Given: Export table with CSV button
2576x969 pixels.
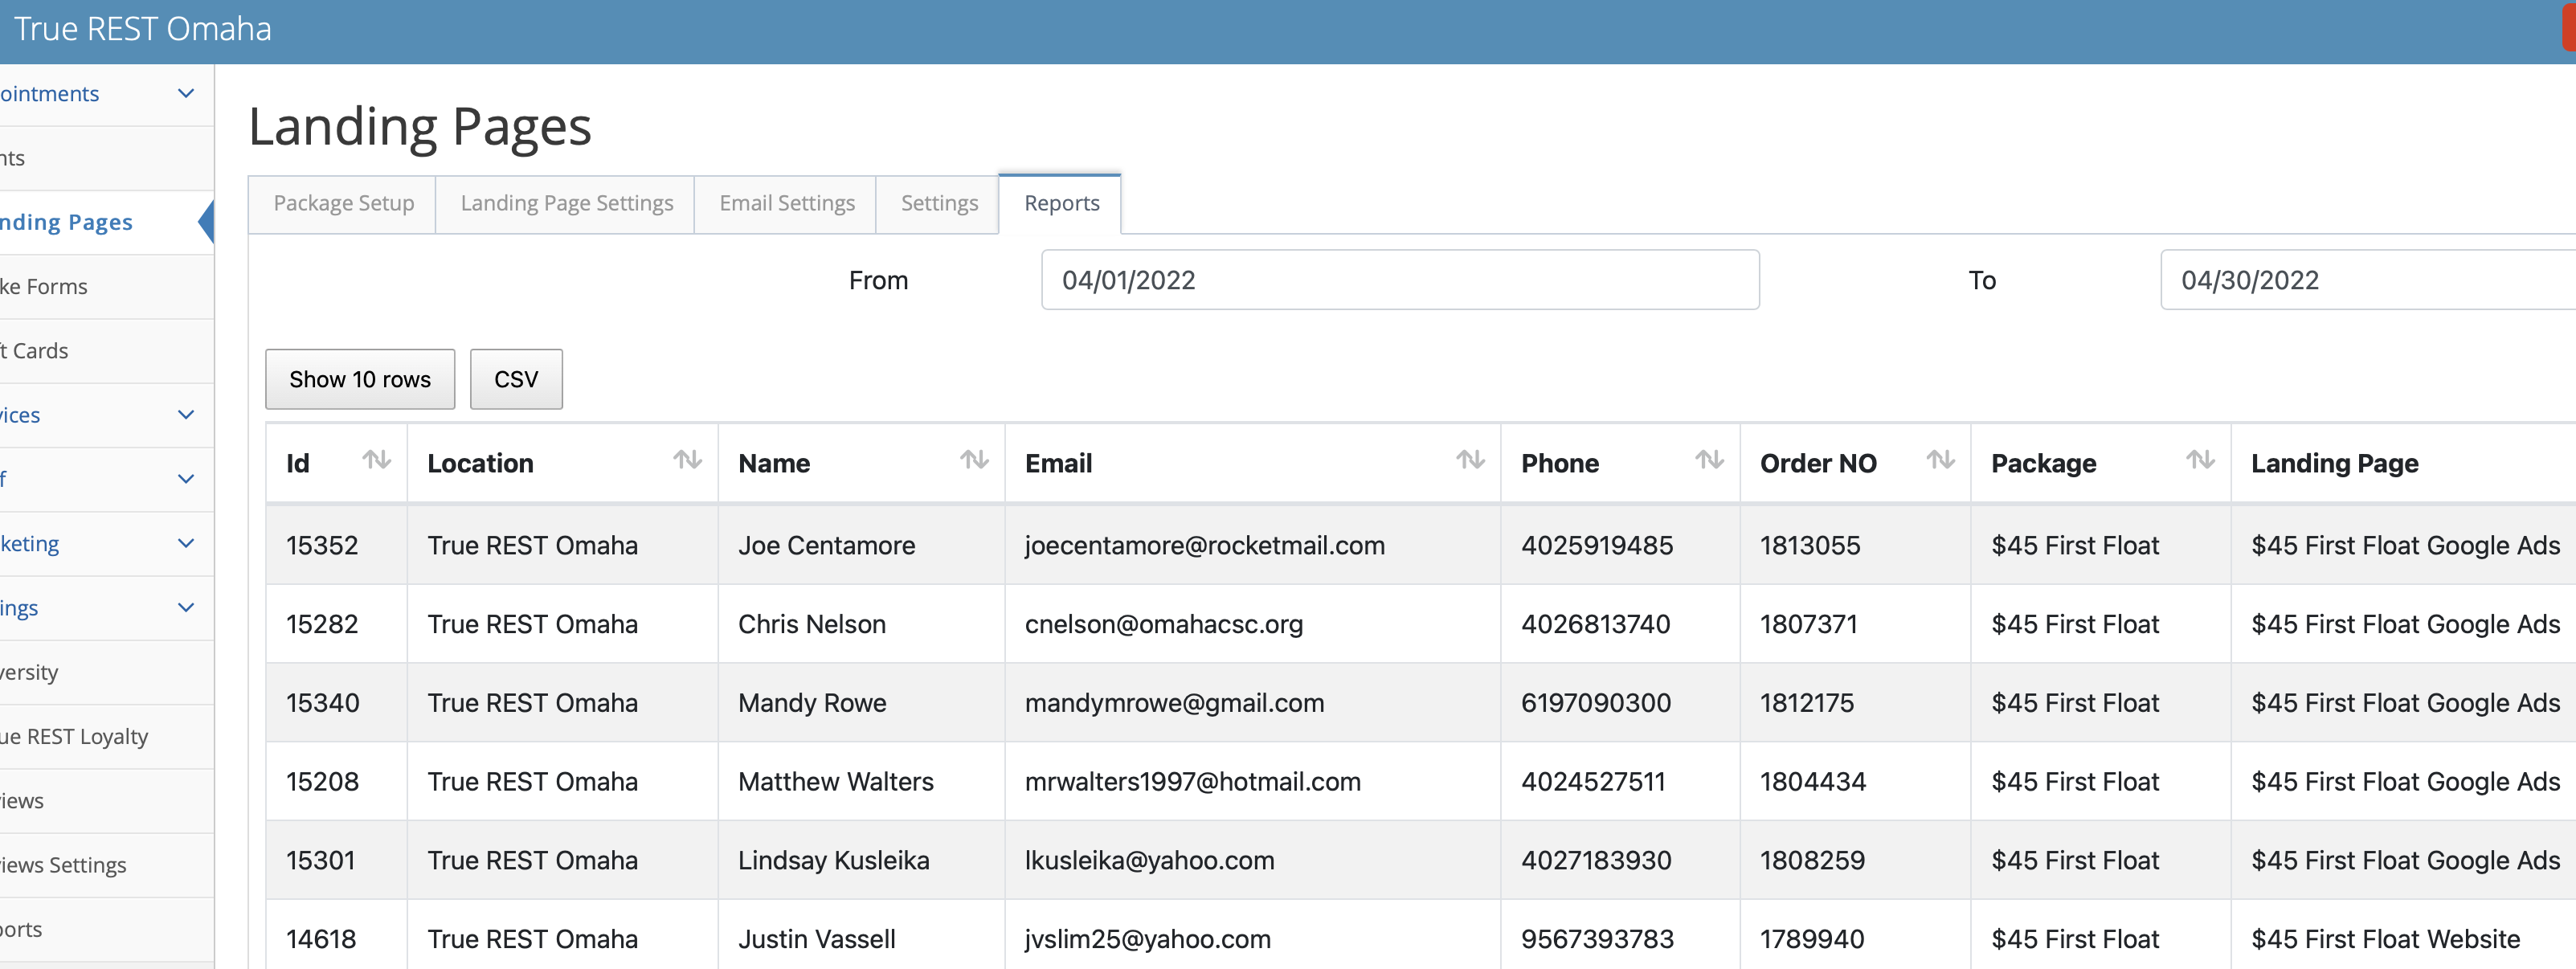Looking at the screenshot, I should (x=516, y=379).
